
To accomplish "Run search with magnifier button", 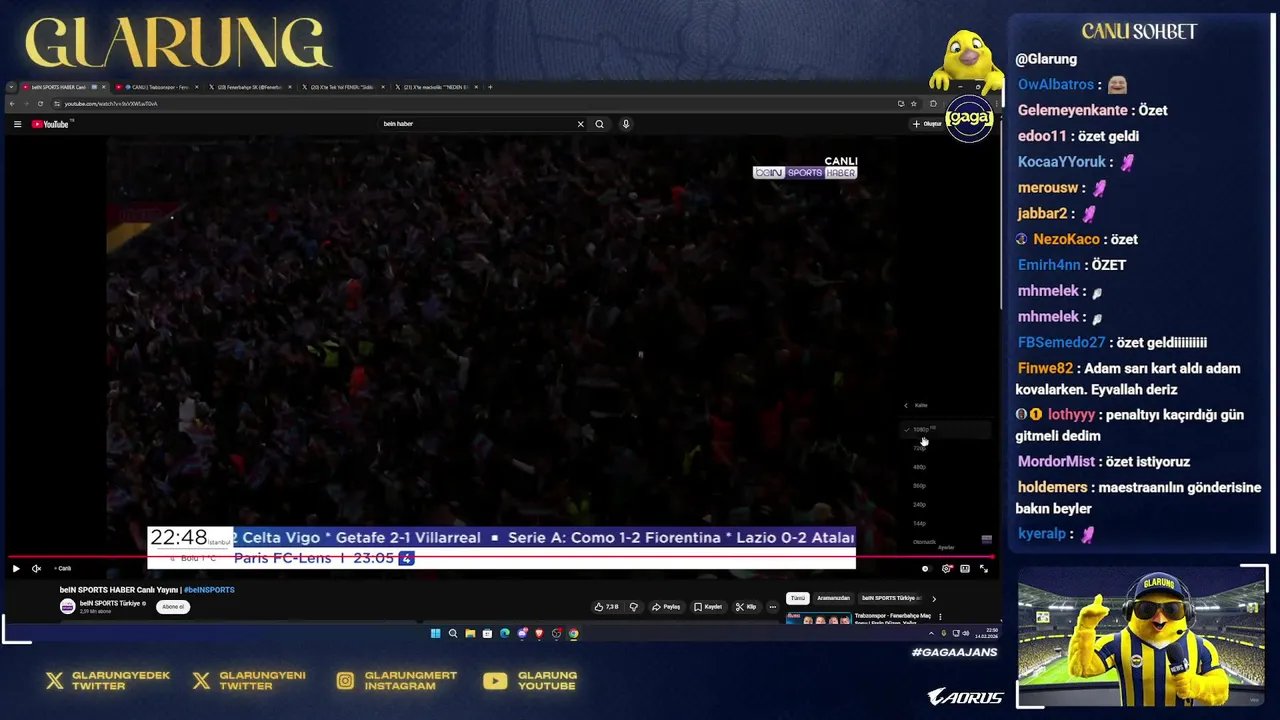I will (599, 124).
